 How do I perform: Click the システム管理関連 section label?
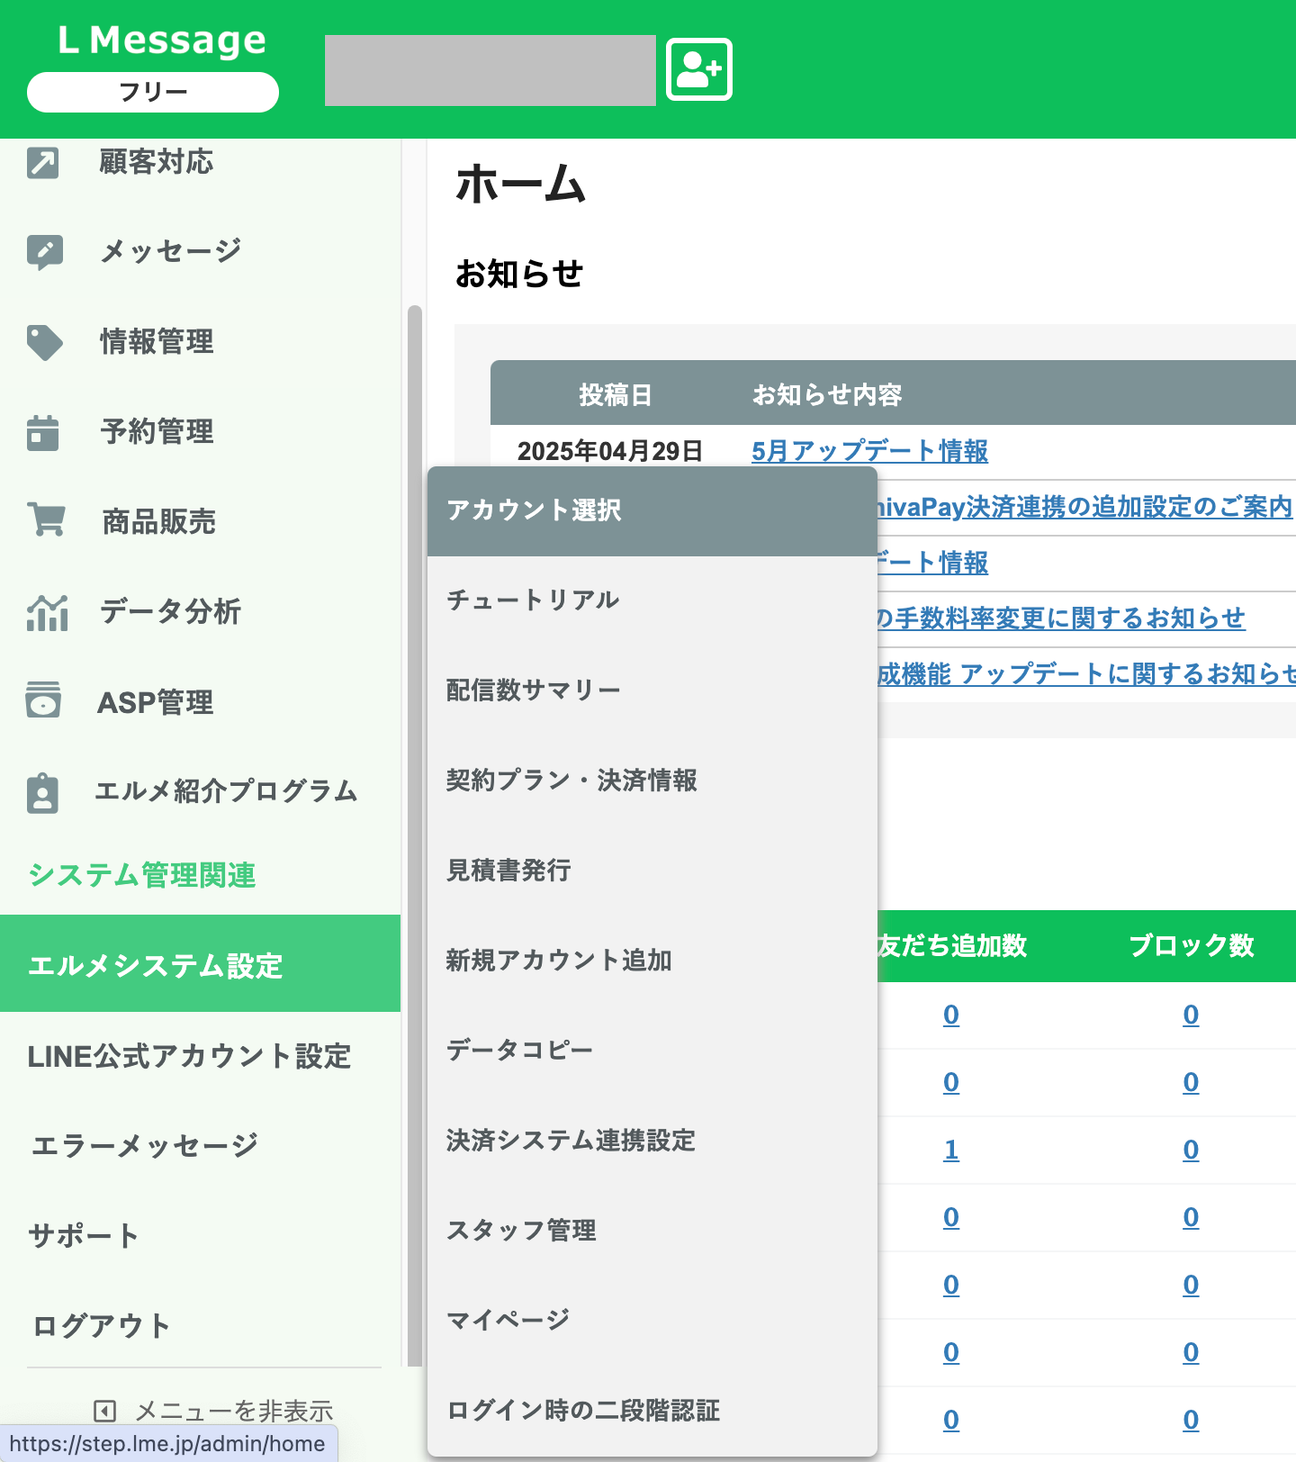[x=142, y=875]
